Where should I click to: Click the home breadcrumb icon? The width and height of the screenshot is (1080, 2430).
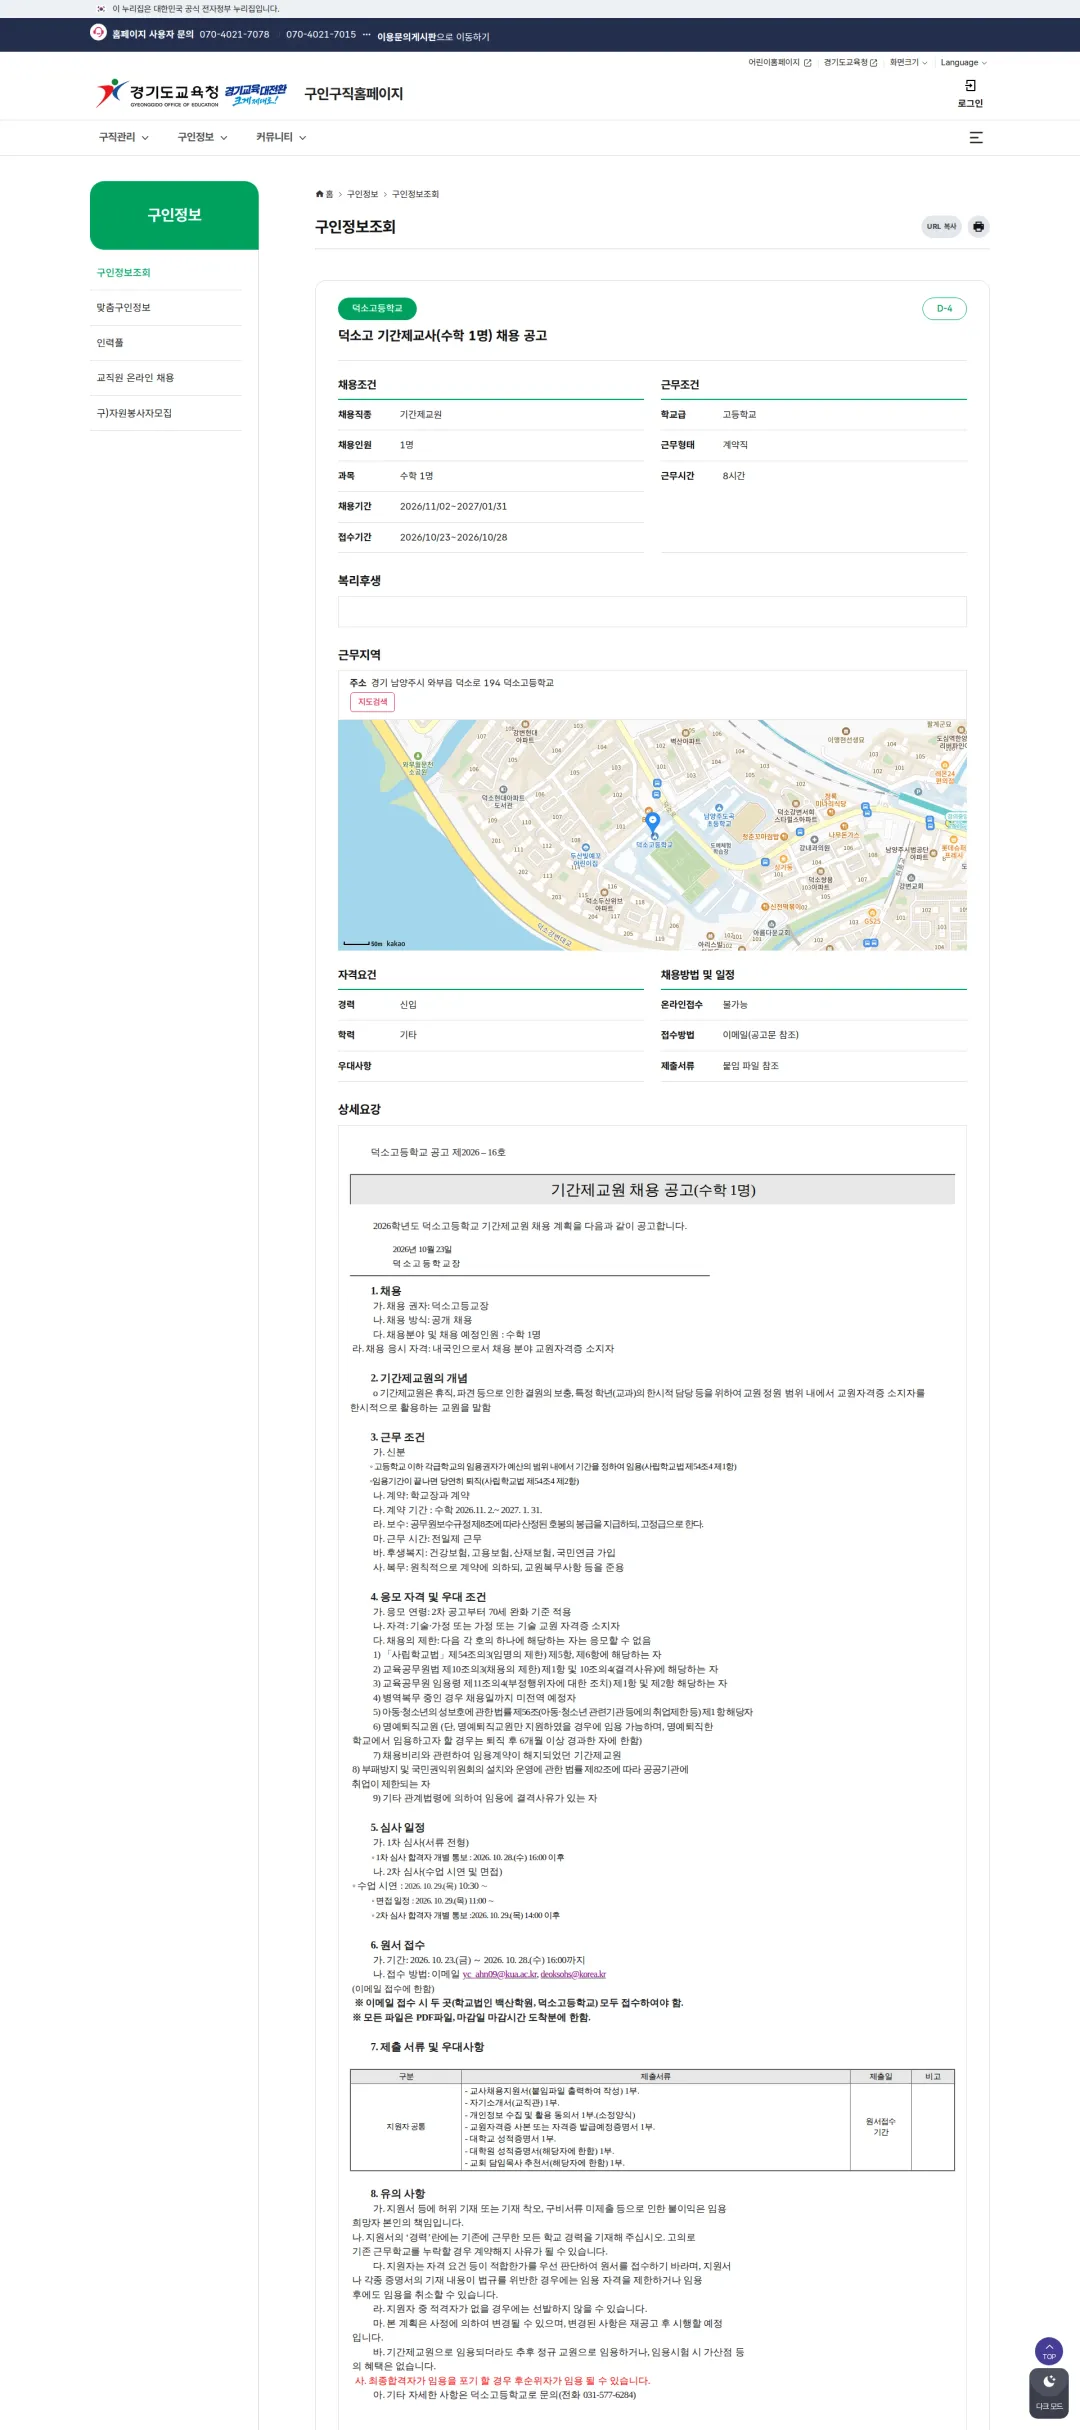(320, 194)
